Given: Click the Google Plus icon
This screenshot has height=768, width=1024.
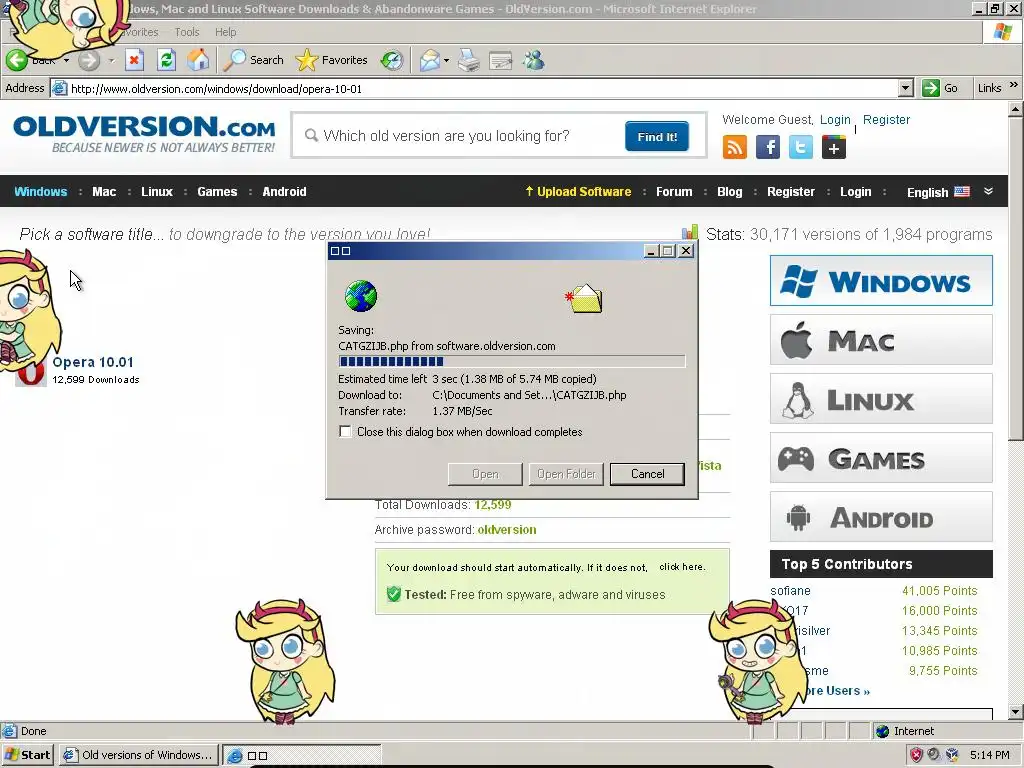Looking at the screenshot, I should pos(833,147).
